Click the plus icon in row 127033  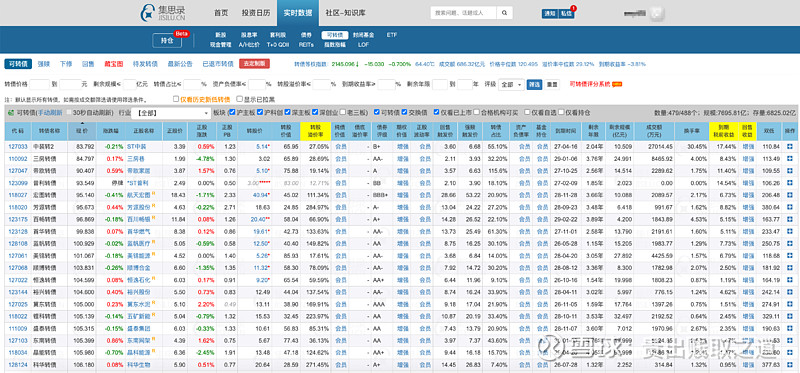tap(790, 146)
